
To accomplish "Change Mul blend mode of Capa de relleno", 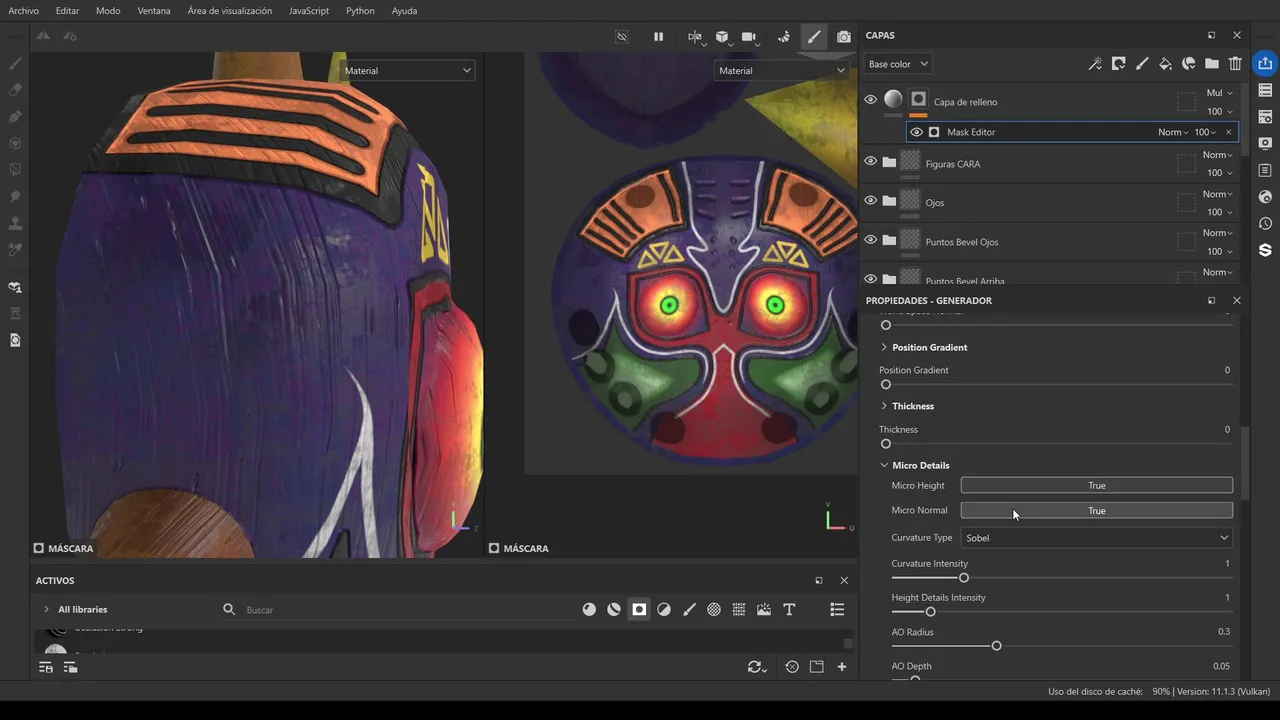I will point(1219,93).
